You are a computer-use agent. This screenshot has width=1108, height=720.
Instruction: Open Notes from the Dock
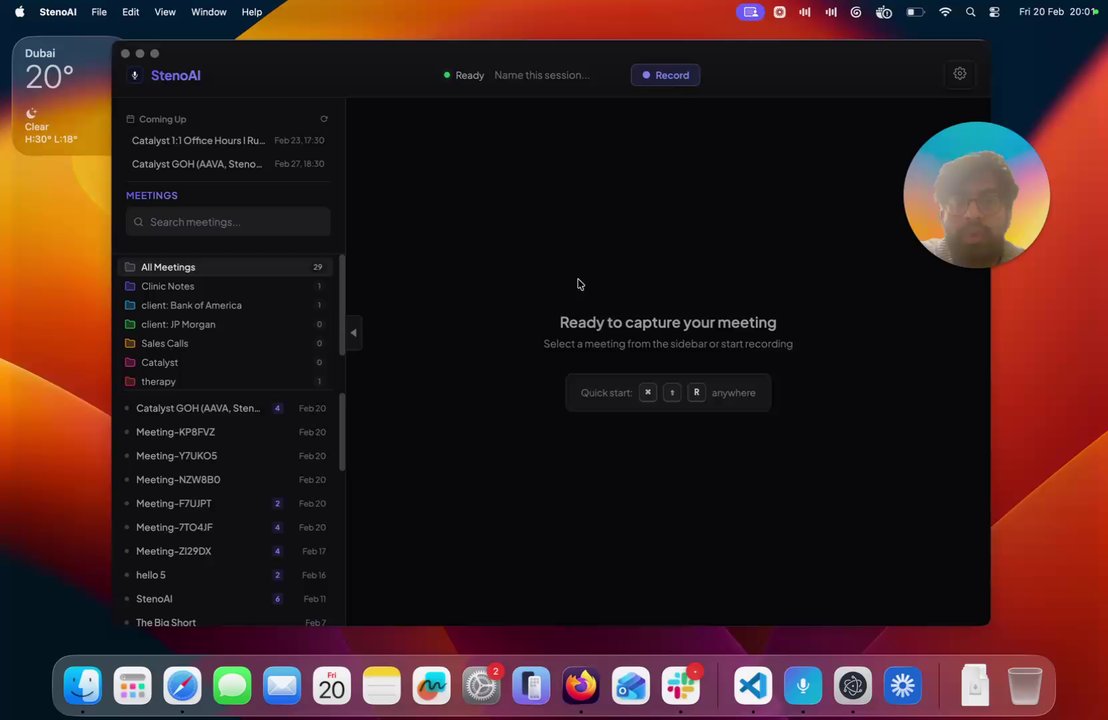(x=382, y=685)
